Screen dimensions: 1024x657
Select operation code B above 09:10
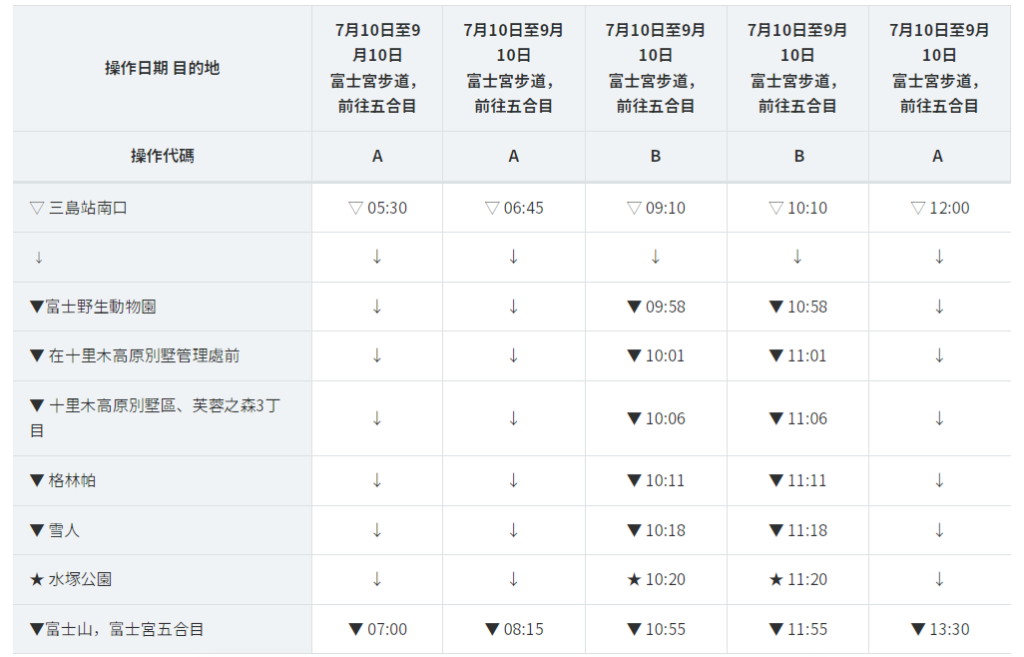656,156
